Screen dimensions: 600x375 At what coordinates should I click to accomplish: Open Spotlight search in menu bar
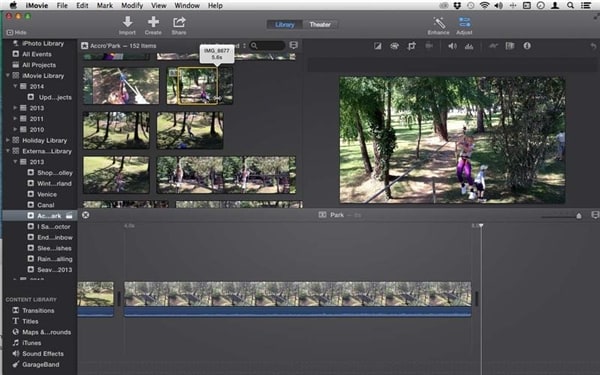(570, 5)
